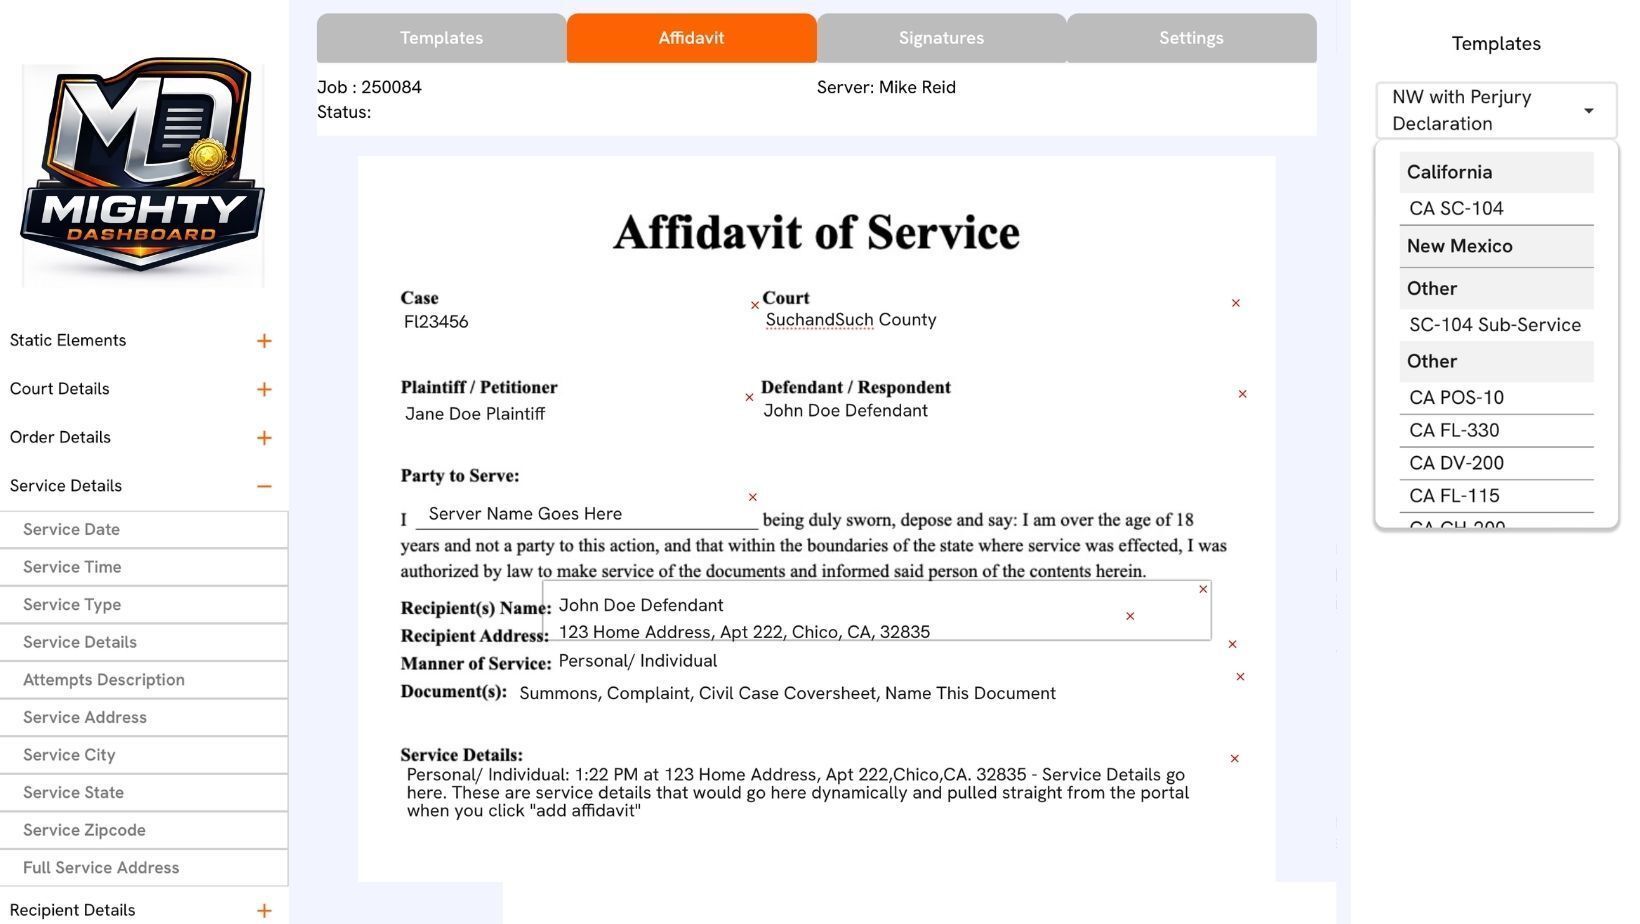Add the Attempts Description element
Image resolution: width=1640 pixels, height=924 pixels.
[144, 680]
